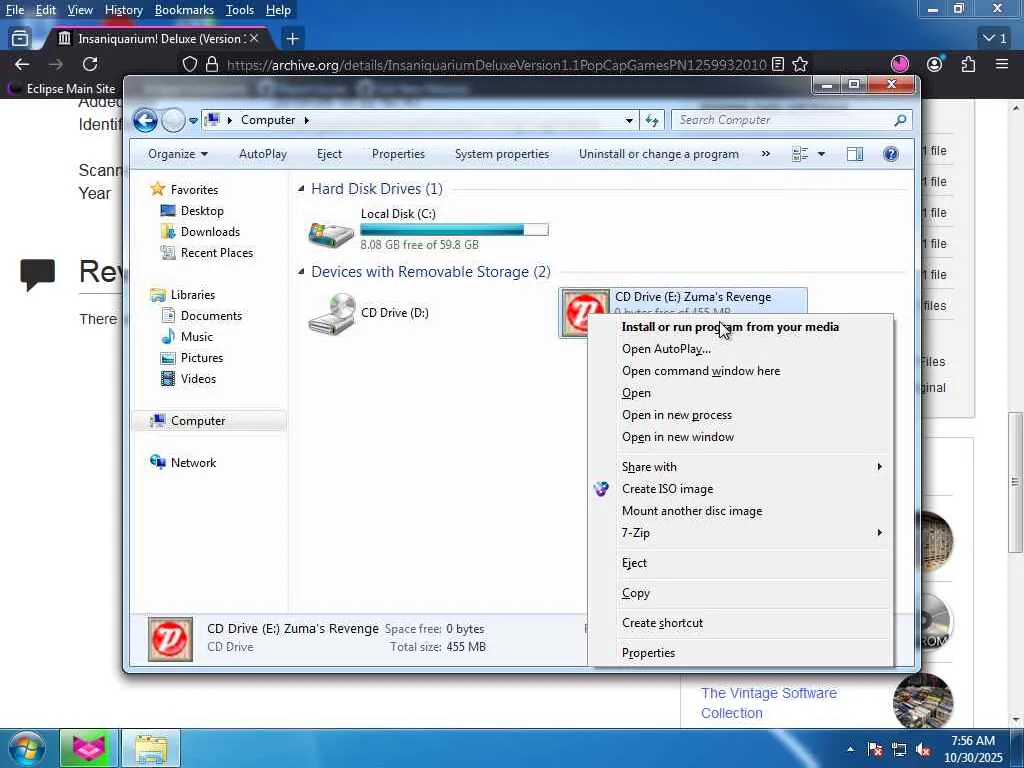Collapse Devices with Removable Storage group
This screenshot has height=768, width=1024.
[x=301, y=272]
